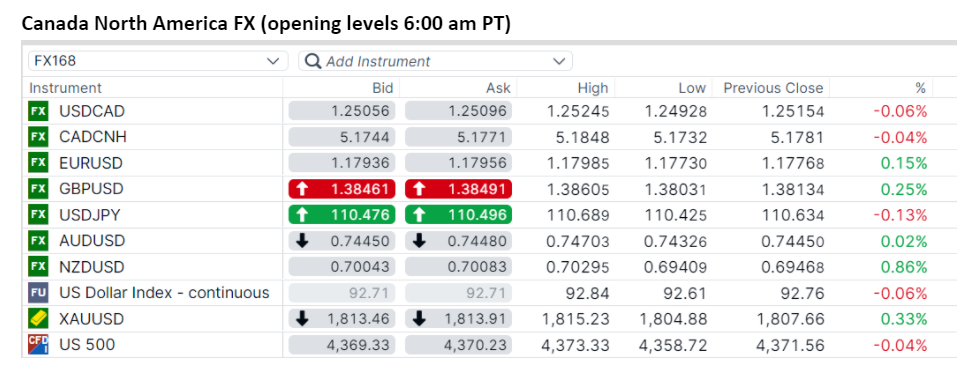Sort by the Instrument column header
This screenshot has height=380, width=960.
pos(66,88)
